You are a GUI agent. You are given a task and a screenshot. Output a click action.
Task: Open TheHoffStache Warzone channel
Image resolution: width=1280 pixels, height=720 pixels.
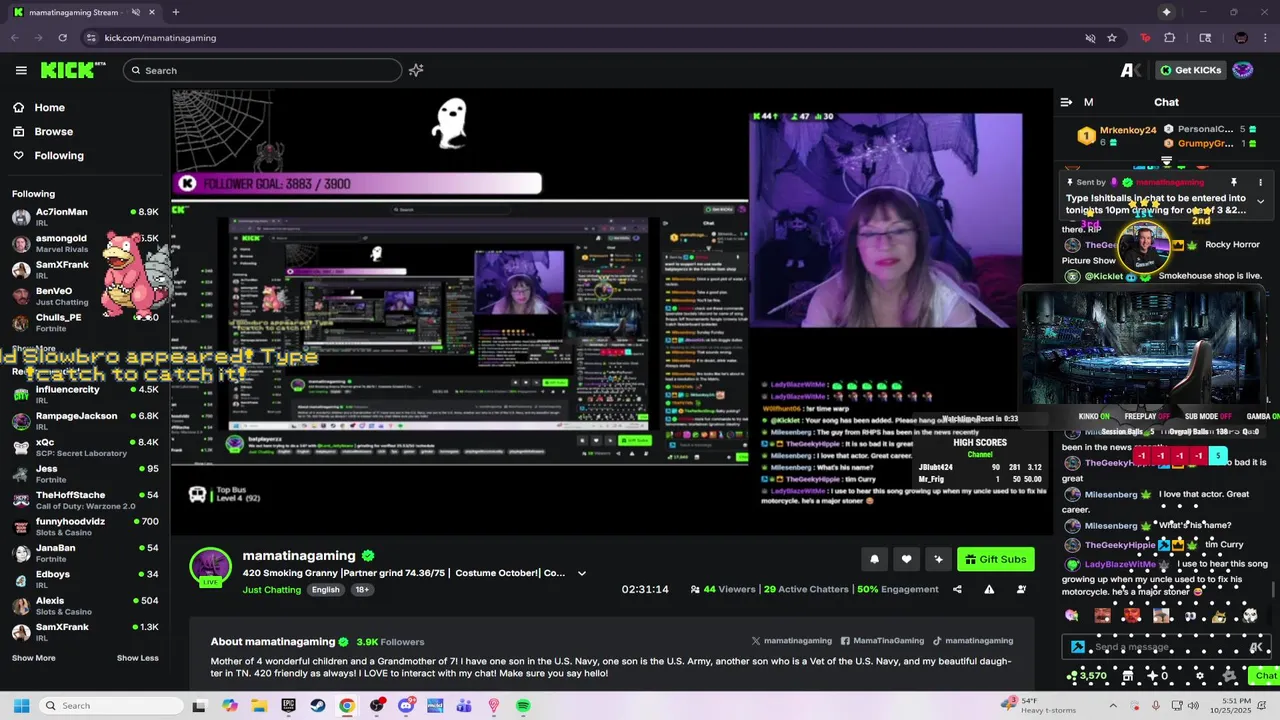tap(85, 500)
